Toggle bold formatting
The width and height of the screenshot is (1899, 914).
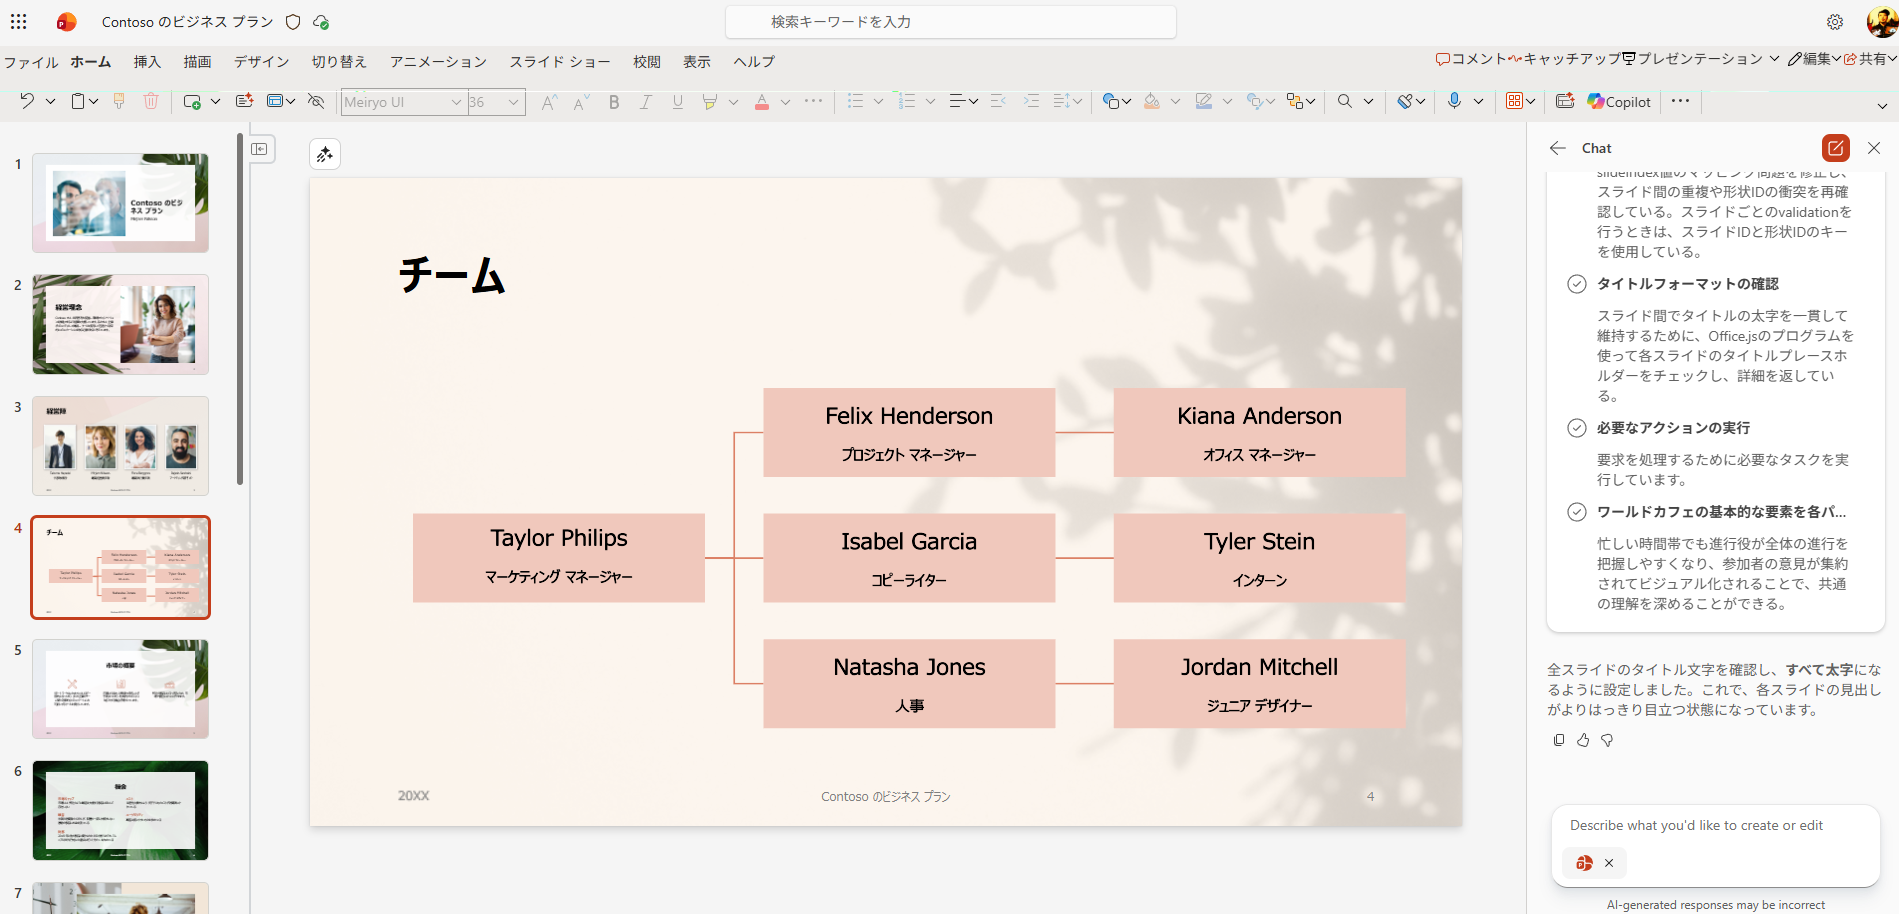(x=614, y=101)
